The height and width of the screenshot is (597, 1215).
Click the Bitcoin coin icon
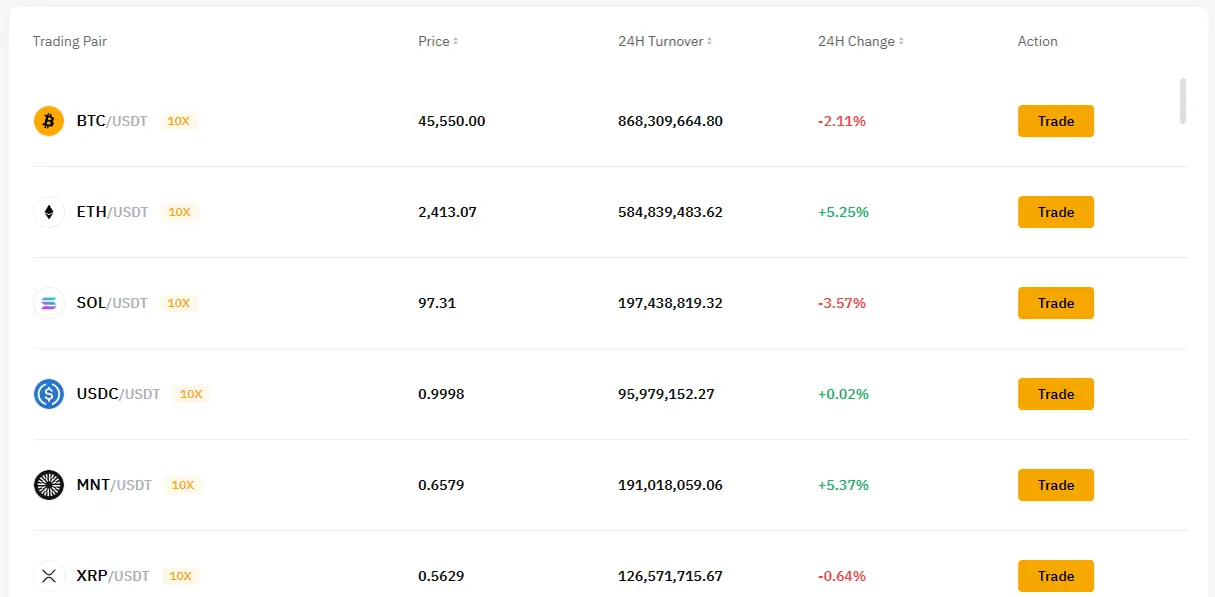pyautogui.click(x=49, y=121)
